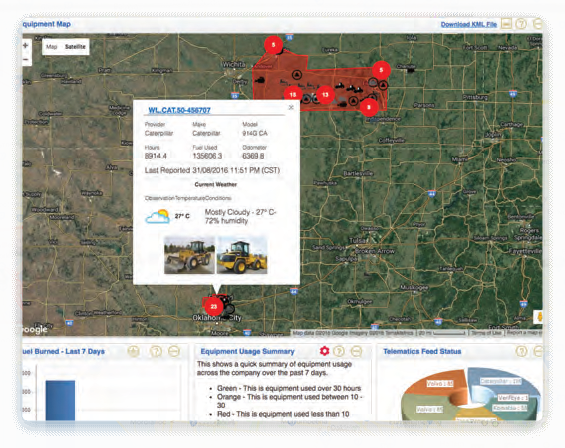Open the WL.CAT.50-456707 equipment link
The width and height of the screenshot is (565, 448).
pos(179,110)
